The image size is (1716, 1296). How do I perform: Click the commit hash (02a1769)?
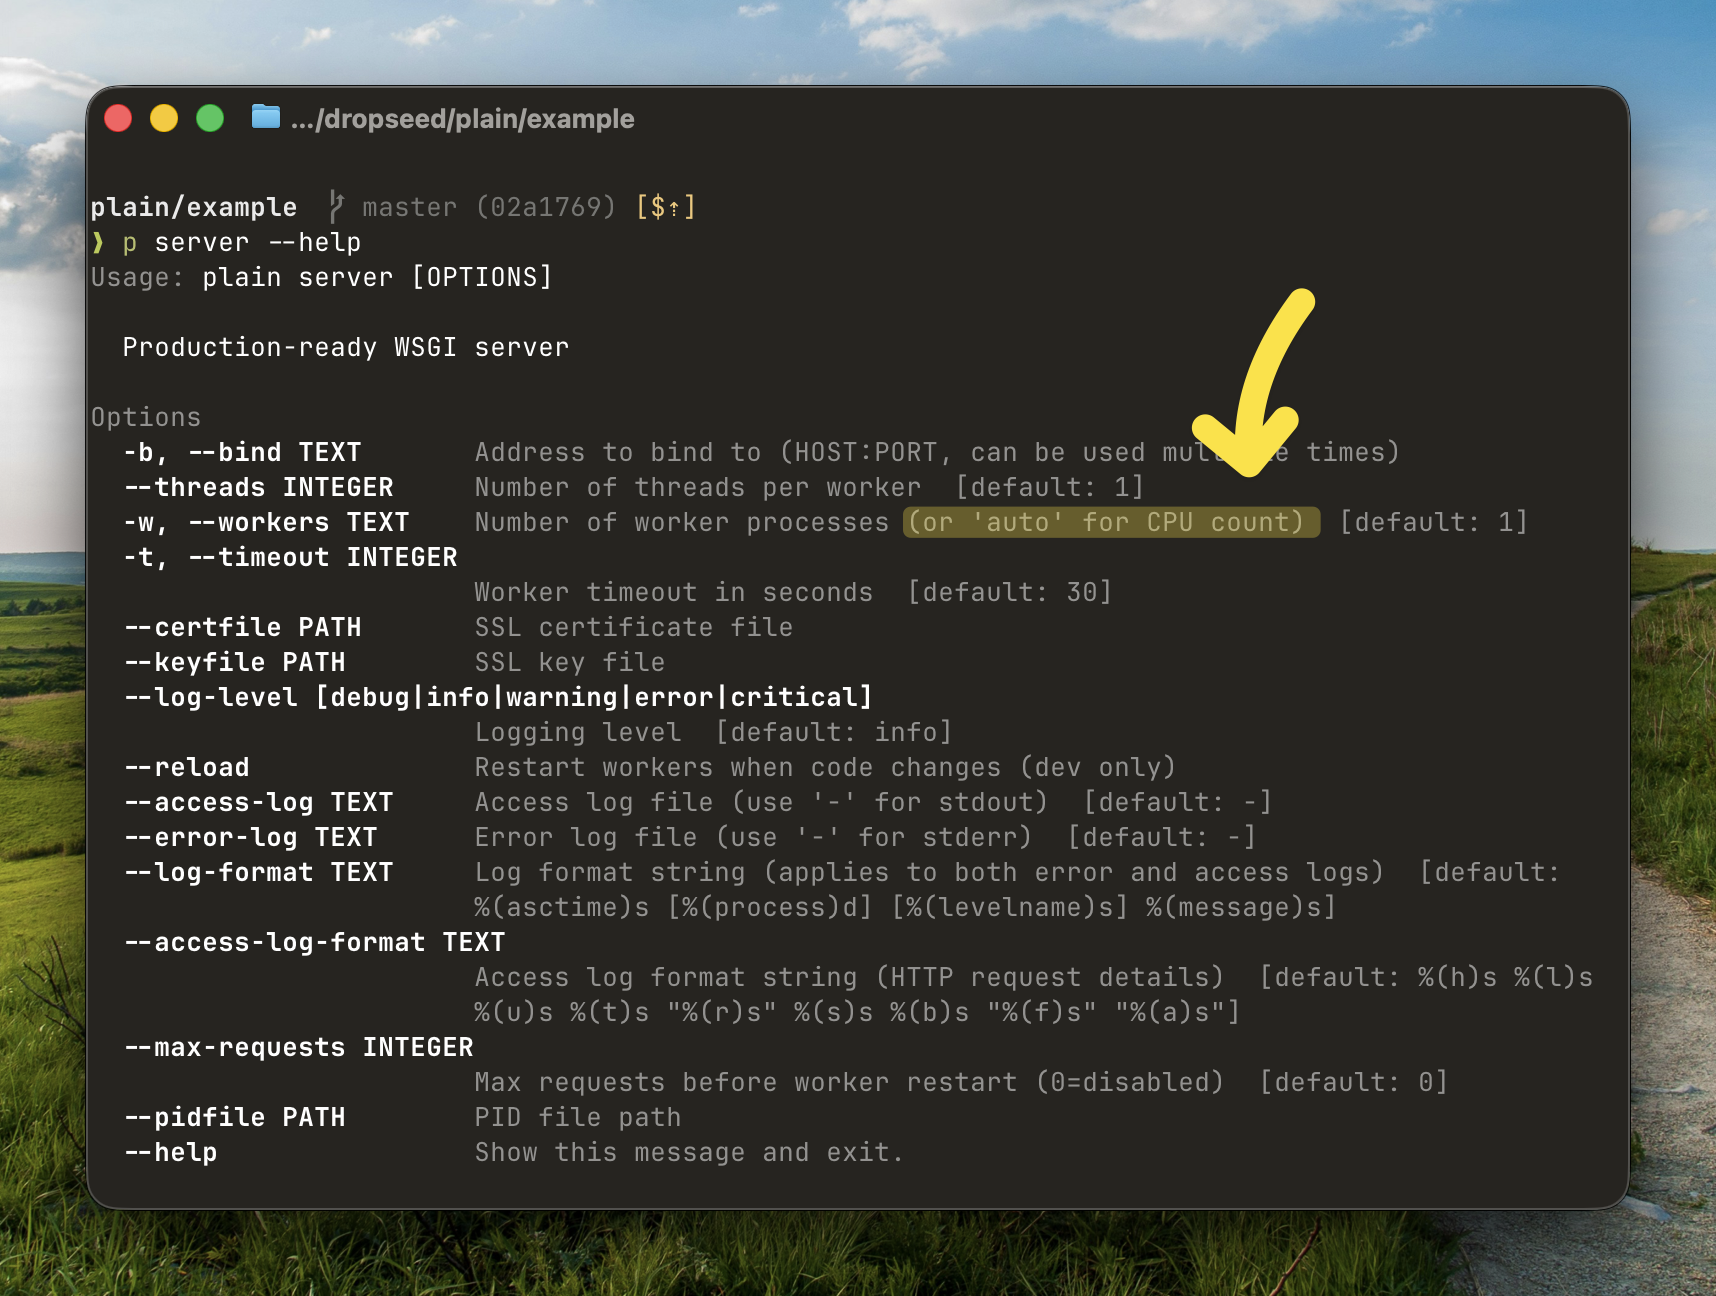tap(545, 207)
